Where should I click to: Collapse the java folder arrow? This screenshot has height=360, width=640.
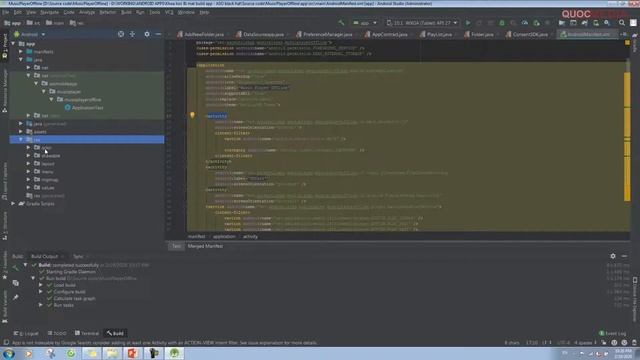point(21,60)
